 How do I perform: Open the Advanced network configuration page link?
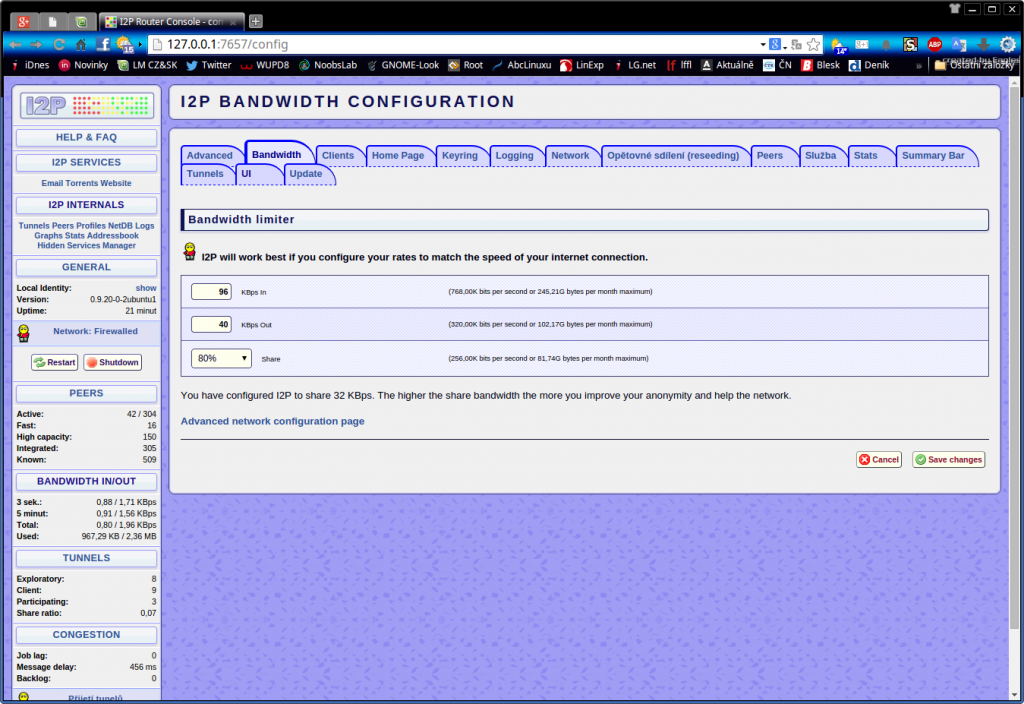272,421
